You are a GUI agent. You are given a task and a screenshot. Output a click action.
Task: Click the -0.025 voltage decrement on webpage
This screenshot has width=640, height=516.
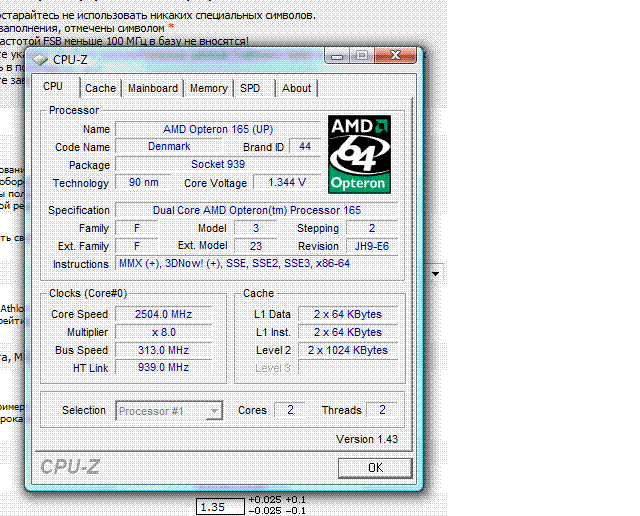pos(265,511)
